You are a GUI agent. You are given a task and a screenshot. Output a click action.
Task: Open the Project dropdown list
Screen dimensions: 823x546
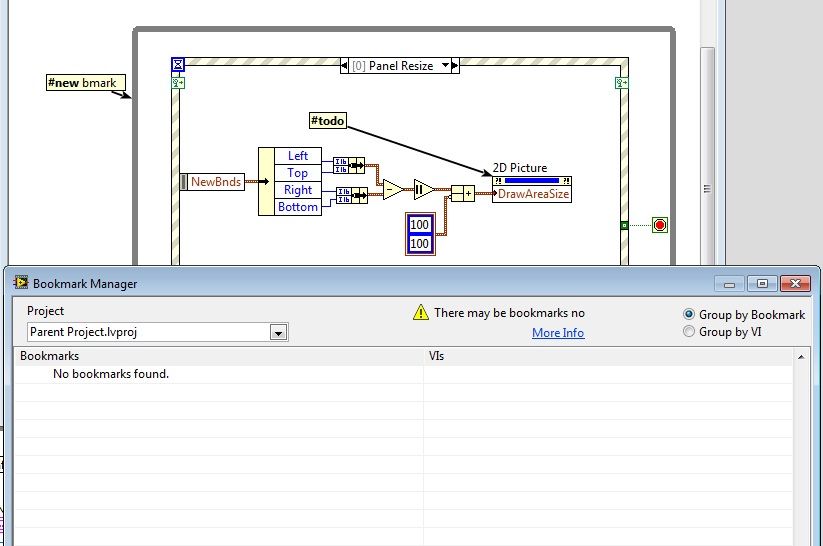click(278, 332)
